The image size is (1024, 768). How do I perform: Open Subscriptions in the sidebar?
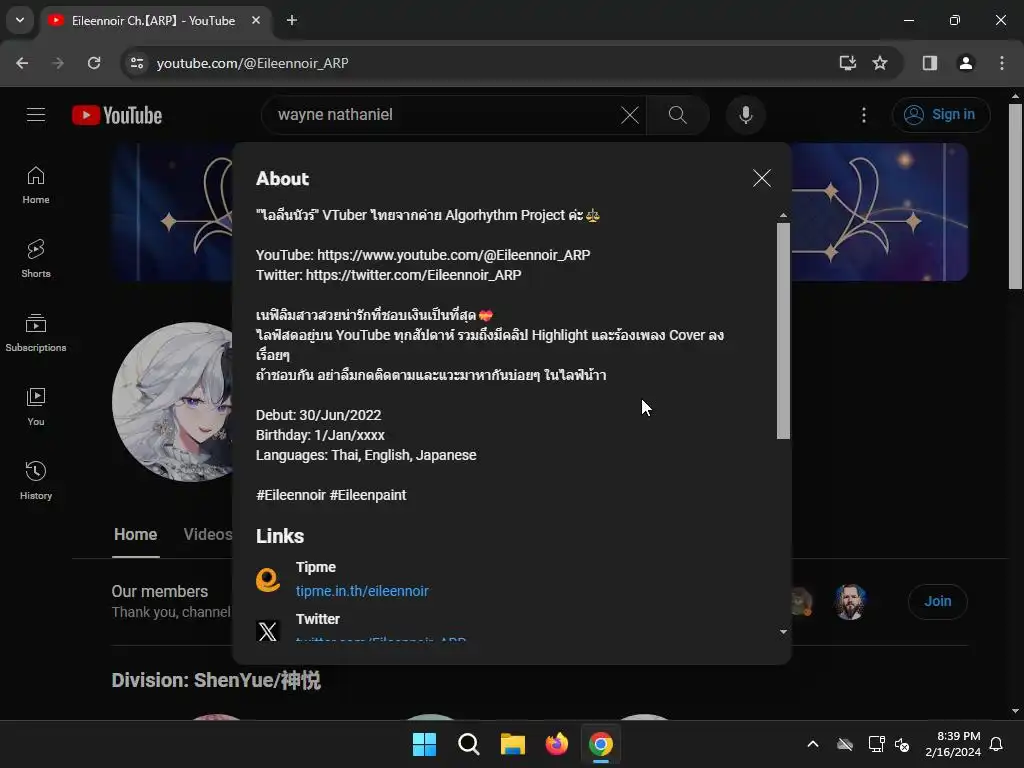click(x=36, y=332)
